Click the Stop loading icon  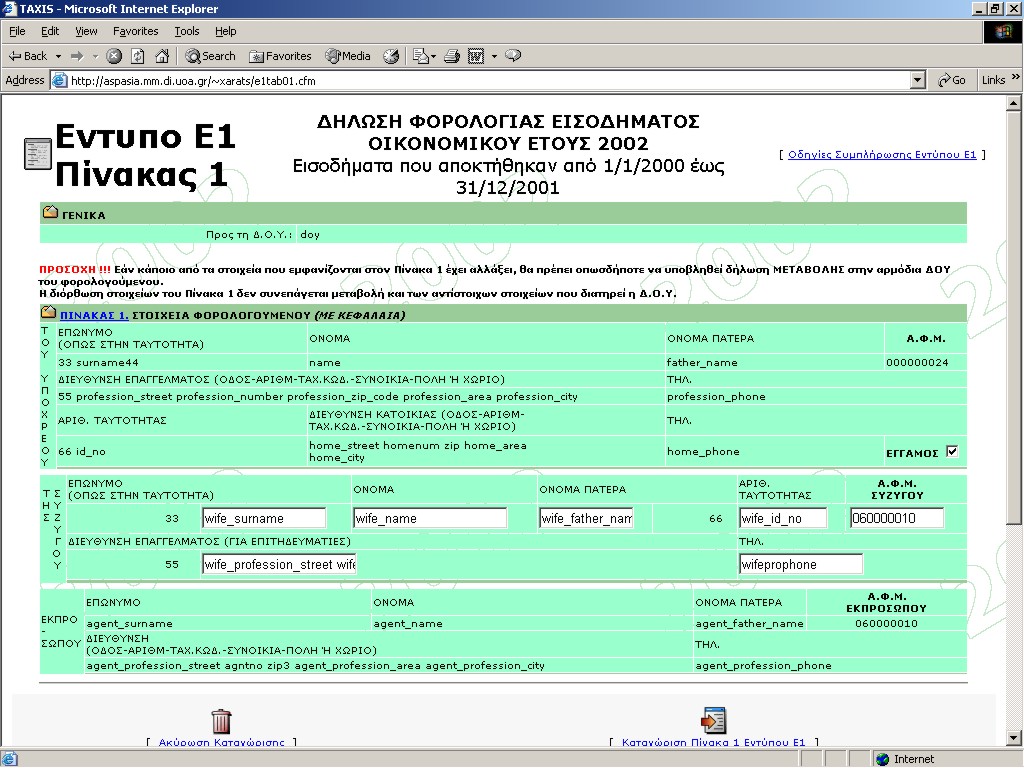click(114, 56)
